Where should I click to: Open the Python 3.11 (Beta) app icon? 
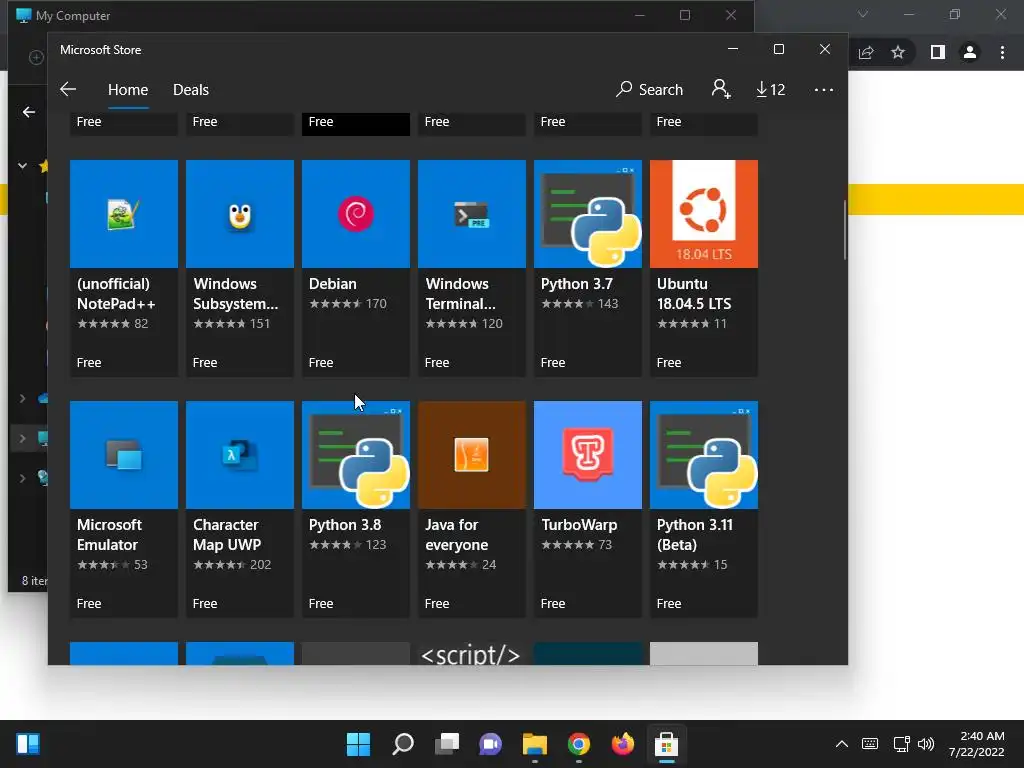704,455
